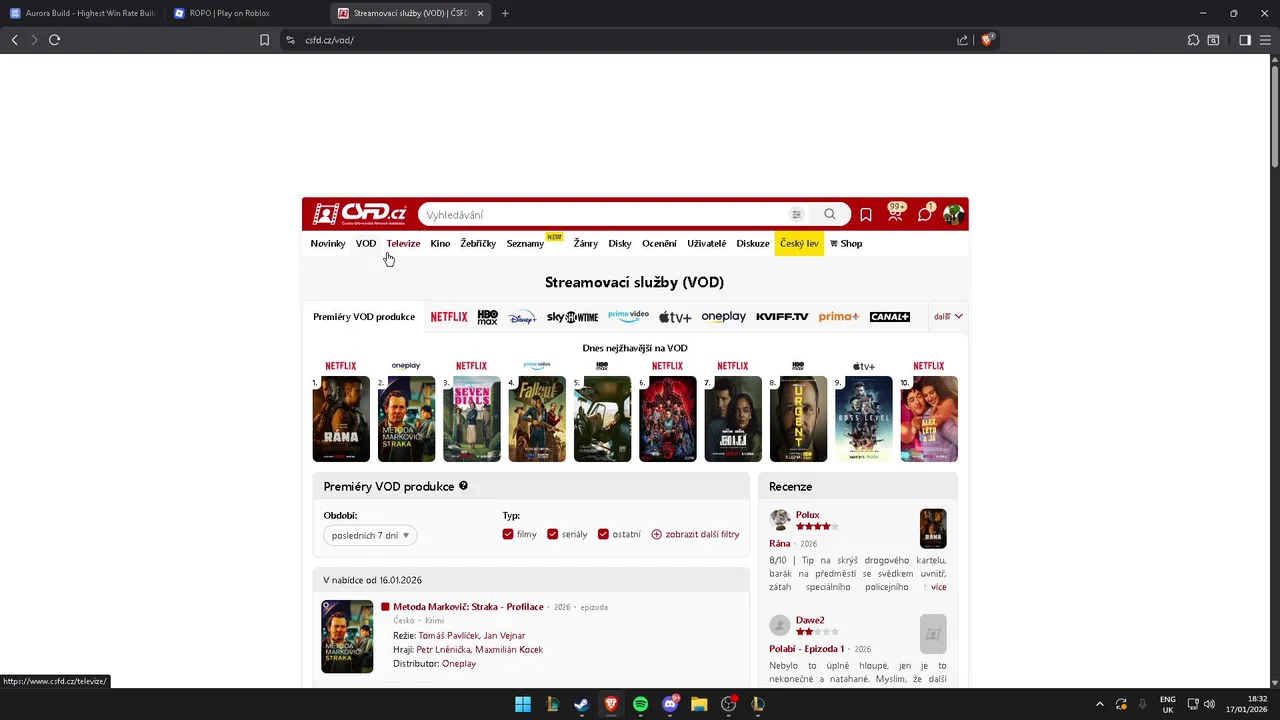1280x720 pixels.
Task: Open the browser share icon in address bar
Action: pyautogui.click(x=962, y=40)
